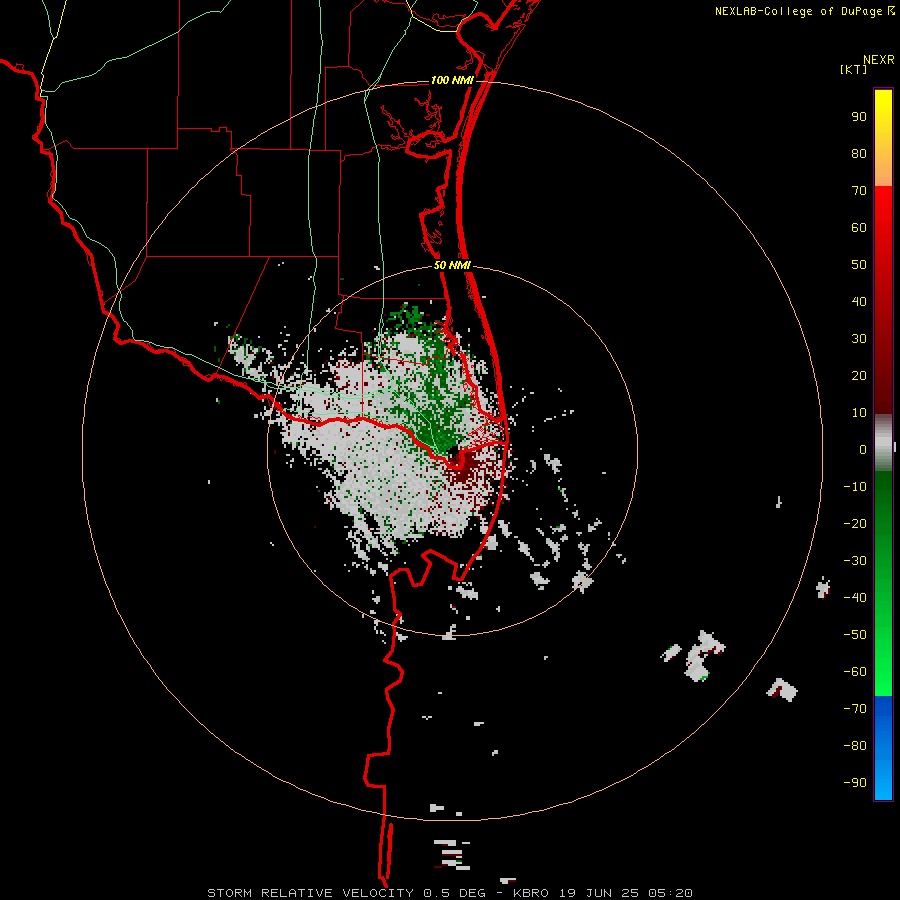Click the NEXR label above the color scale
Screen dimensions: 900x900
click(879, 60)
